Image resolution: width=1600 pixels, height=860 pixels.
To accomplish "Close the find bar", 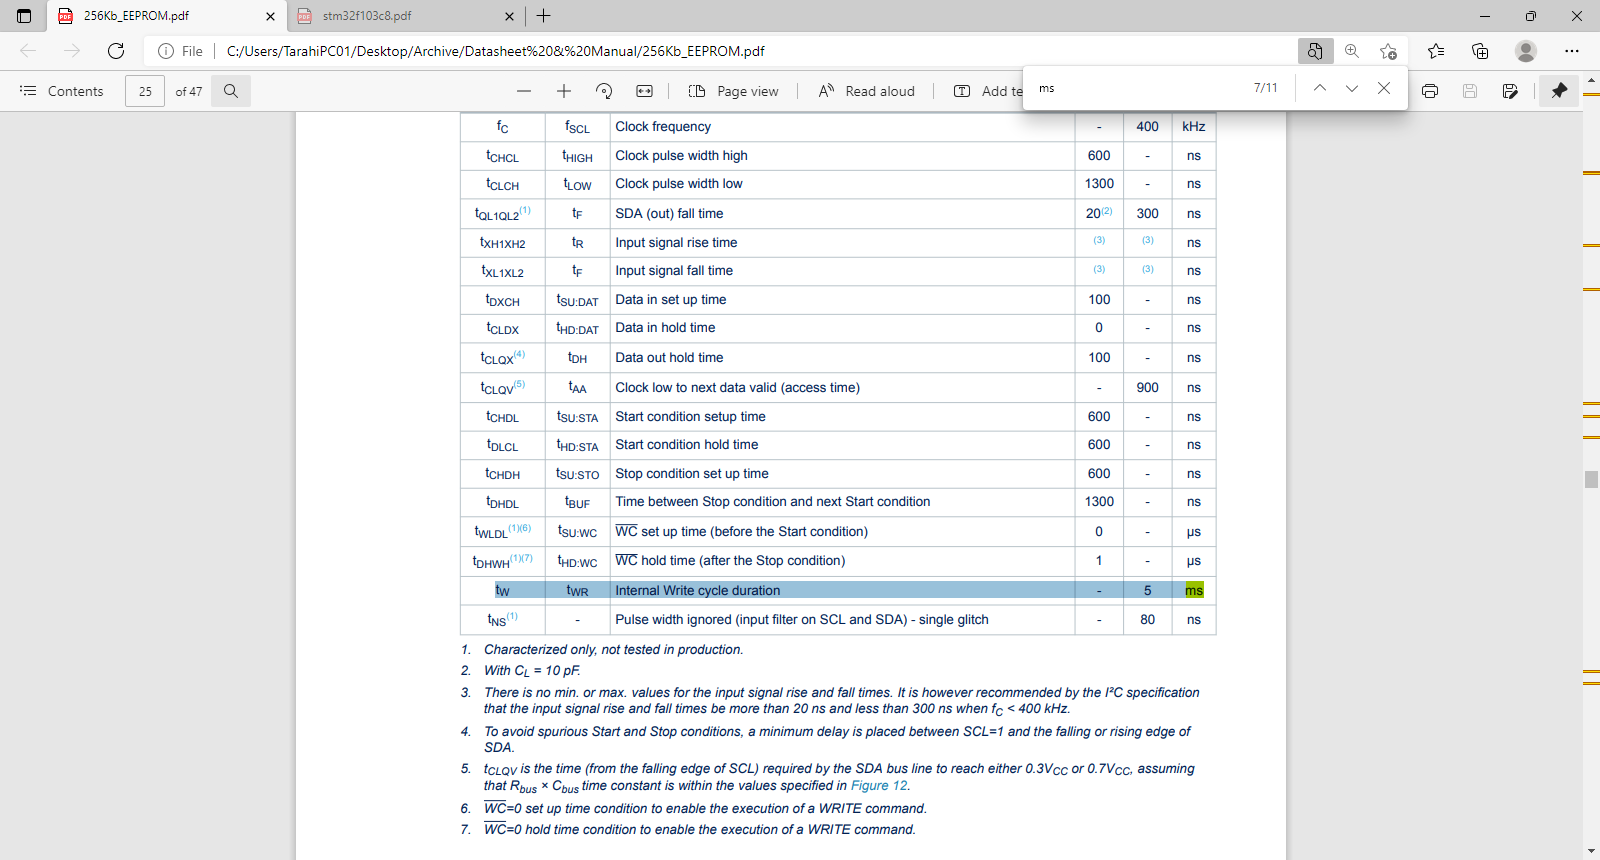I will tap(1384, 88).
